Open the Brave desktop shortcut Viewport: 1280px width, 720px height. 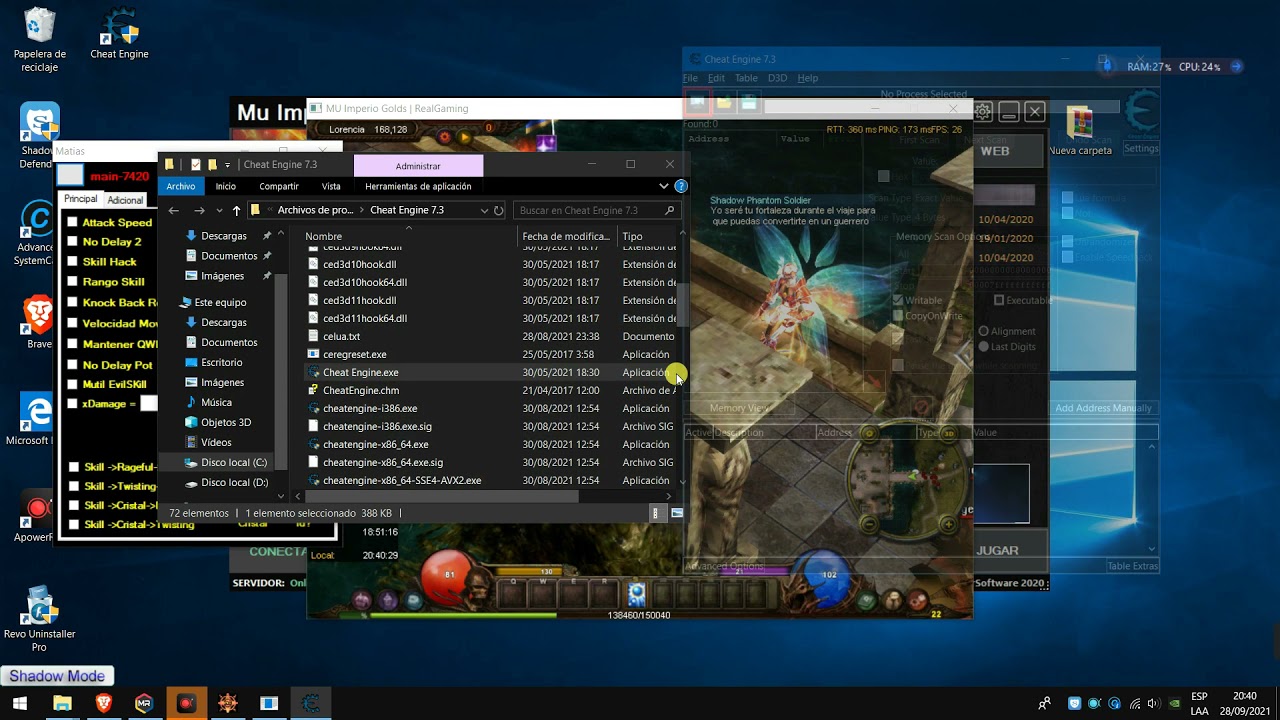[39, 323]
